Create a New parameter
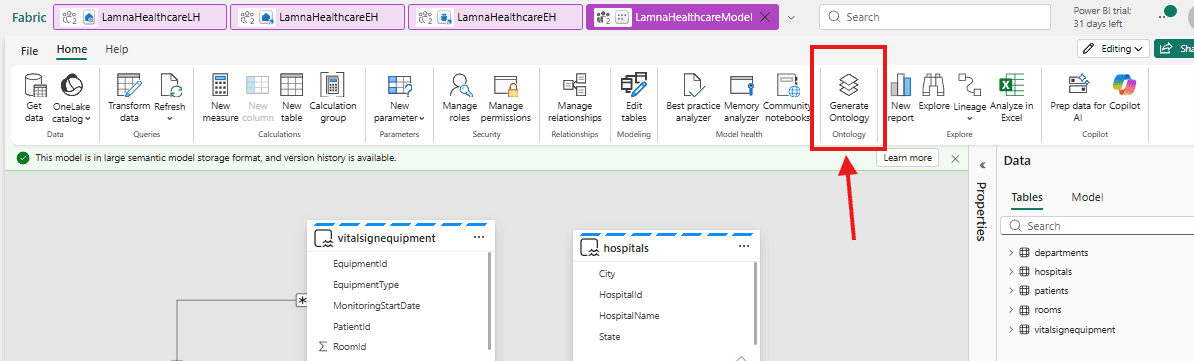 pyautogui.click(x=400, y=97)
